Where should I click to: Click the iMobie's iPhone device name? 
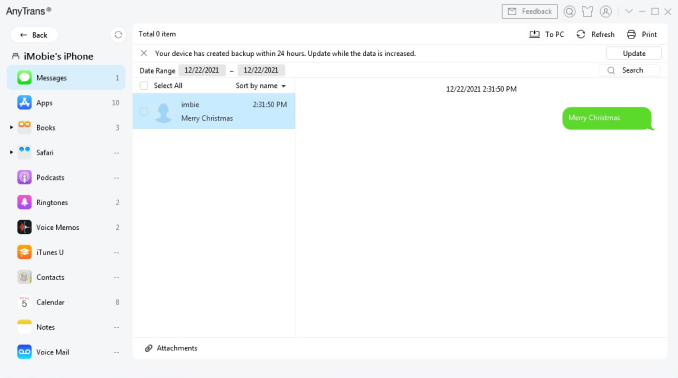[58, 56]
